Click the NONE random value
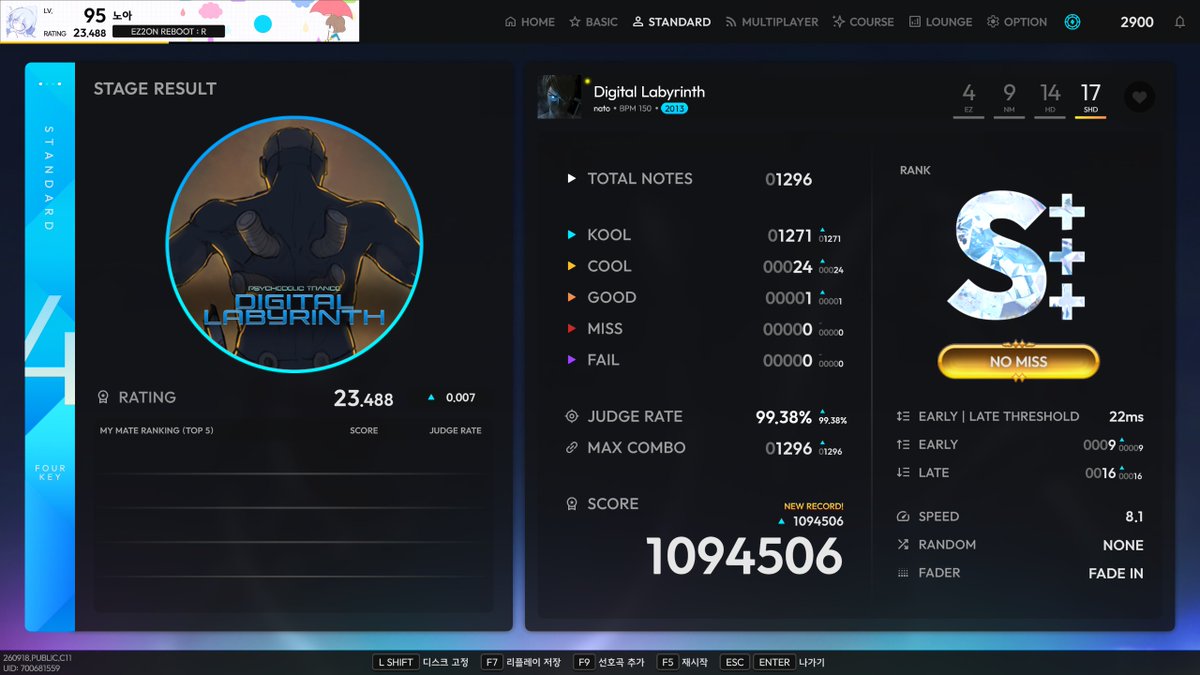This screenshot has height=675, width=1200. pyautogui.click(x=1123, y=545)
